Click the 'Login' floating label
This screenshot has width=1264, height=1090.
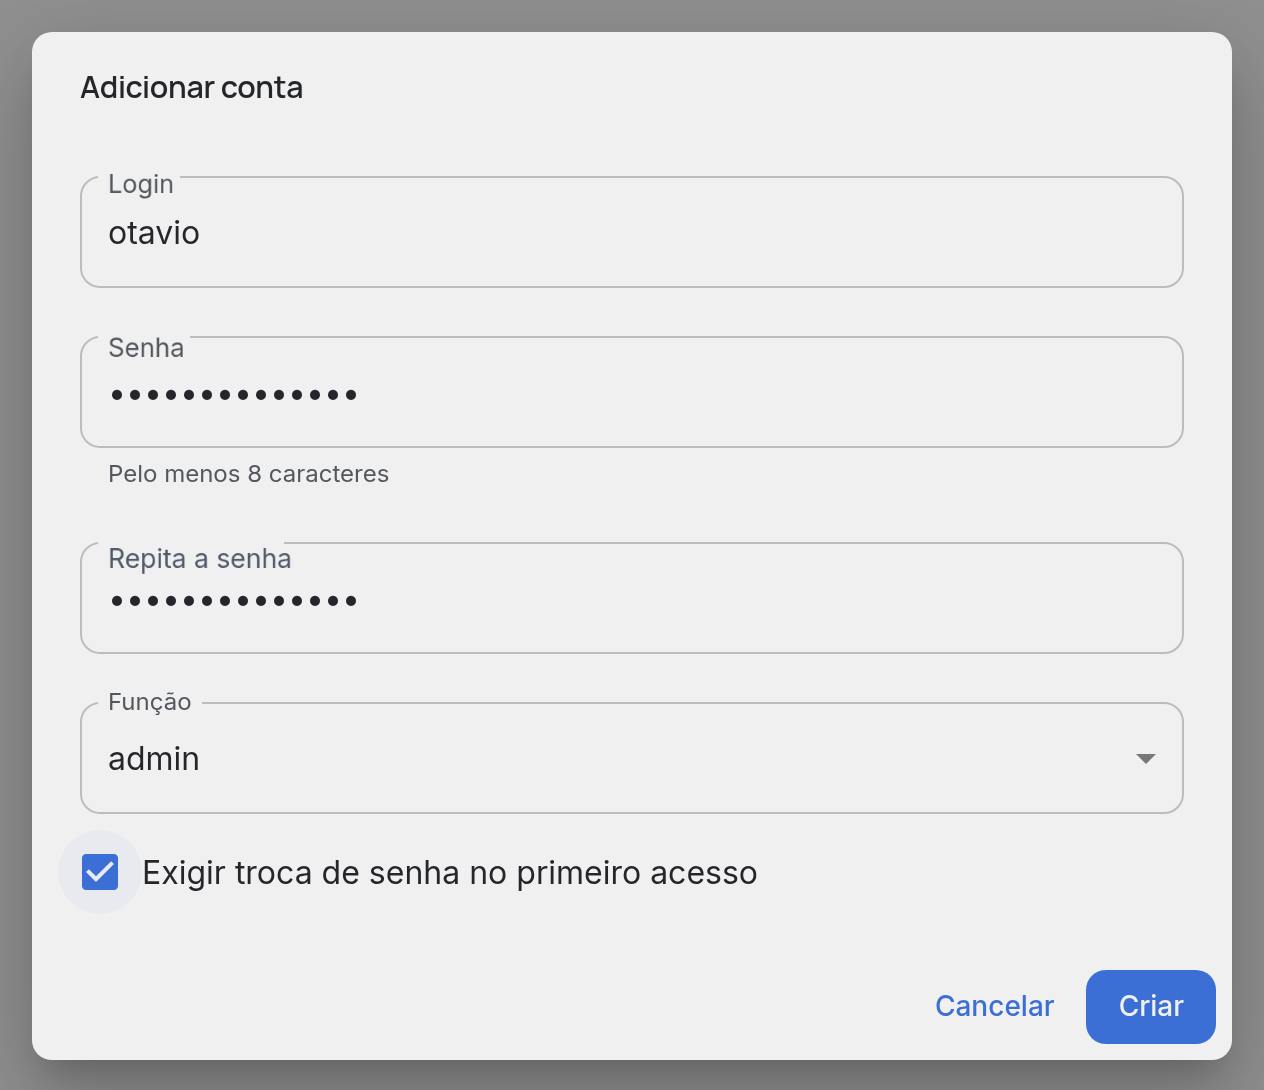coord(141,185)
